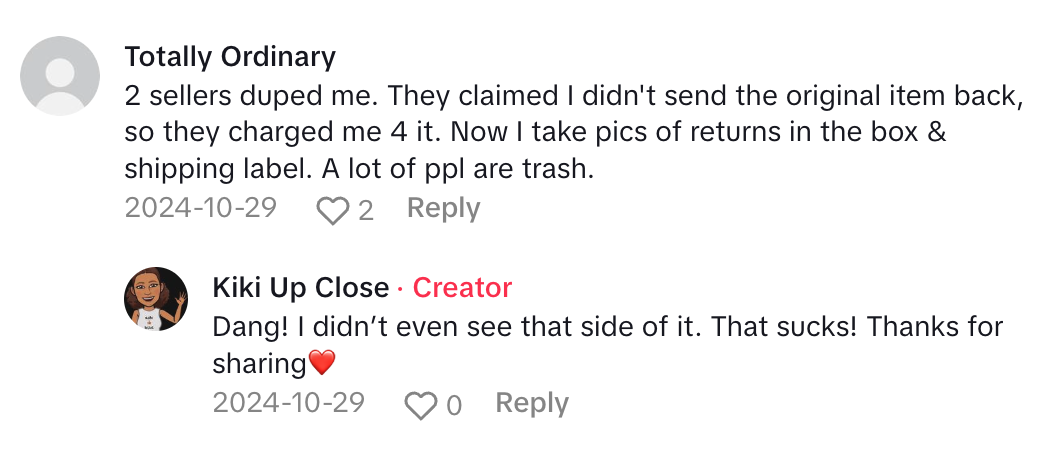1054x454 pixels.
Task: Click the pink Creator badge label
Action: click(x=462, y=288)
